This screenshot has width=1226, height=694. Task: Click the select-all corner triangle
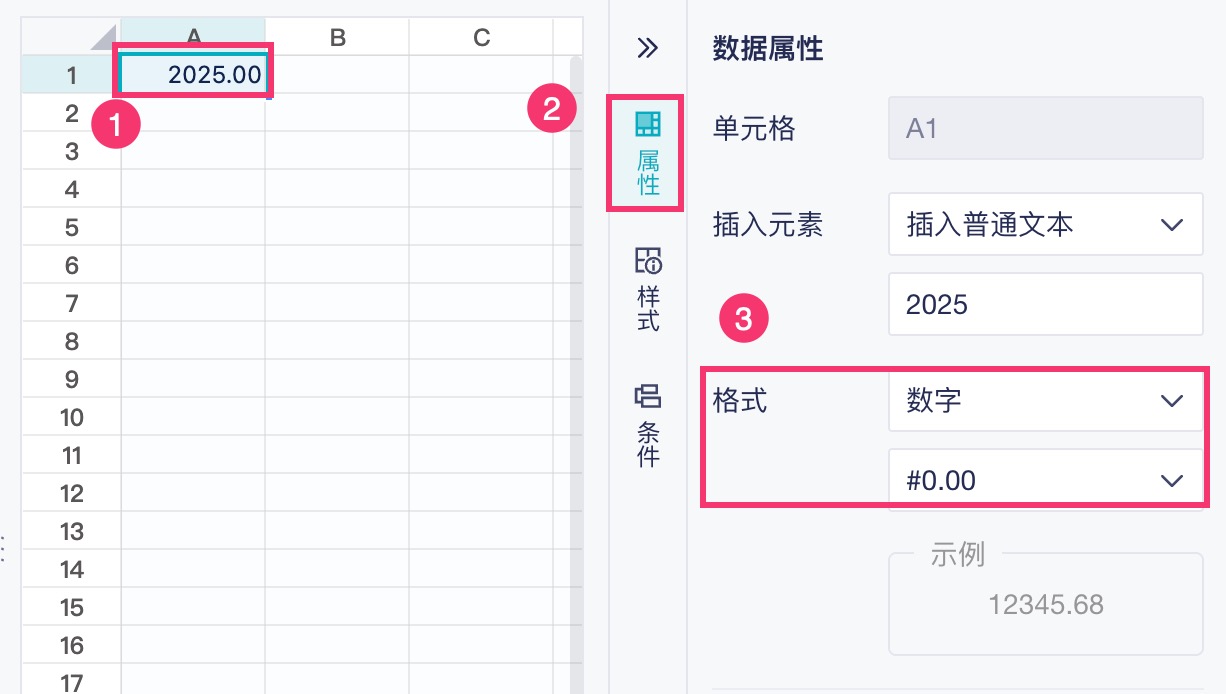pyautogui.click(x=103, y=38)
